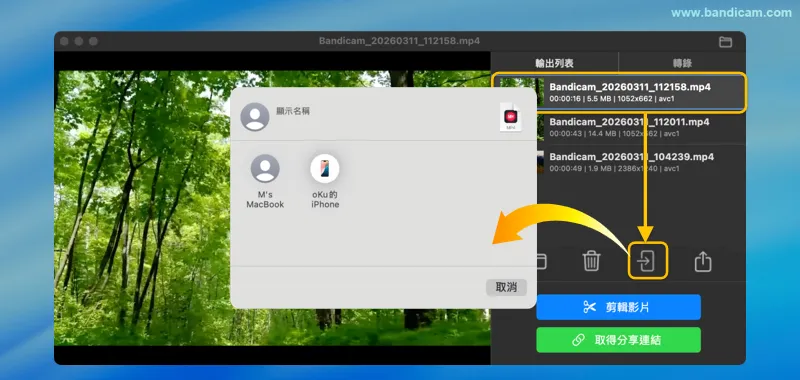Cancel the AirDrop sheet with 取消

[506, 287]
